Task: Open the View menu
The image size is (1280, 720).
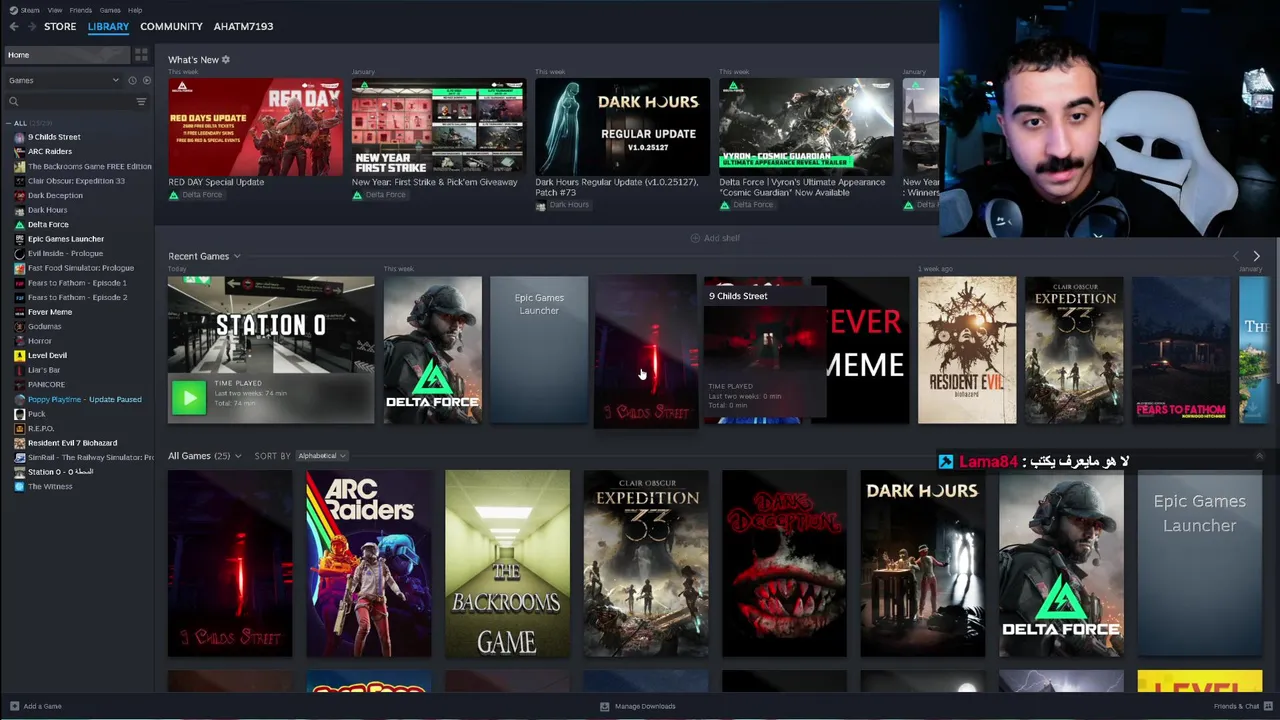Action: coord(54,10)
